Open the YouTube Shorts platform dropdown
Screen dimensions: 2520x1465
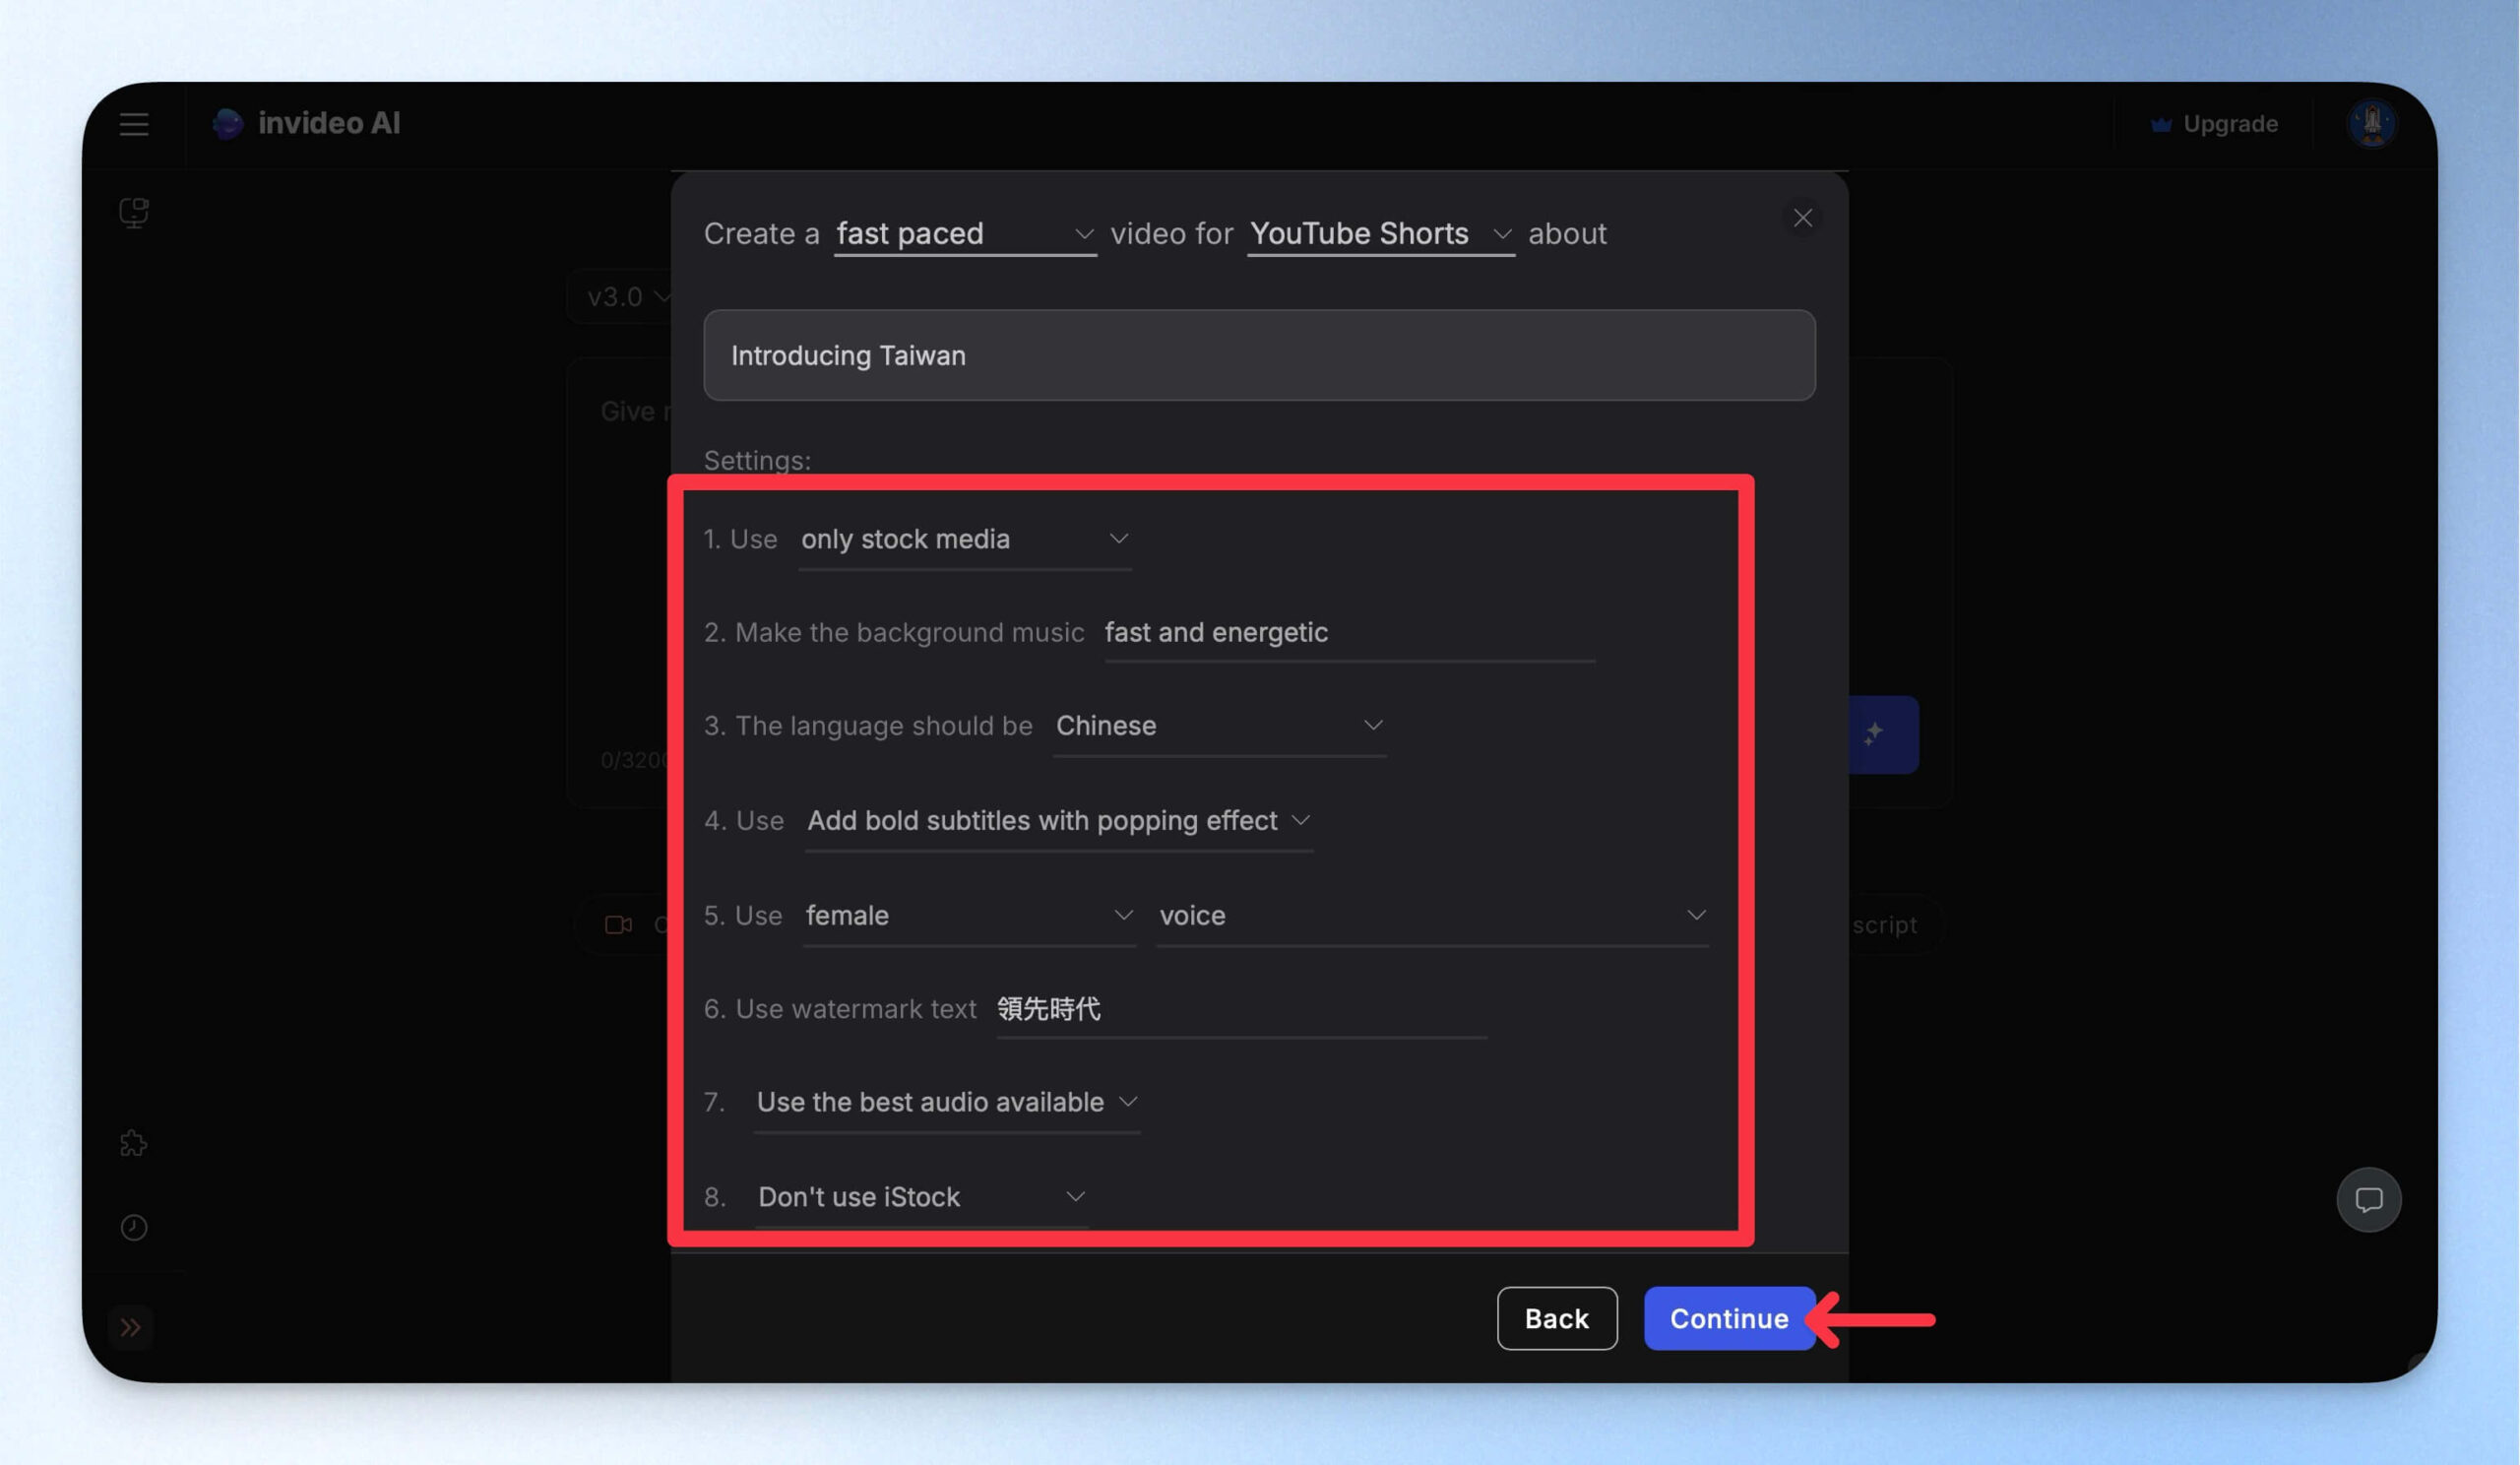tap(1380, 234)
